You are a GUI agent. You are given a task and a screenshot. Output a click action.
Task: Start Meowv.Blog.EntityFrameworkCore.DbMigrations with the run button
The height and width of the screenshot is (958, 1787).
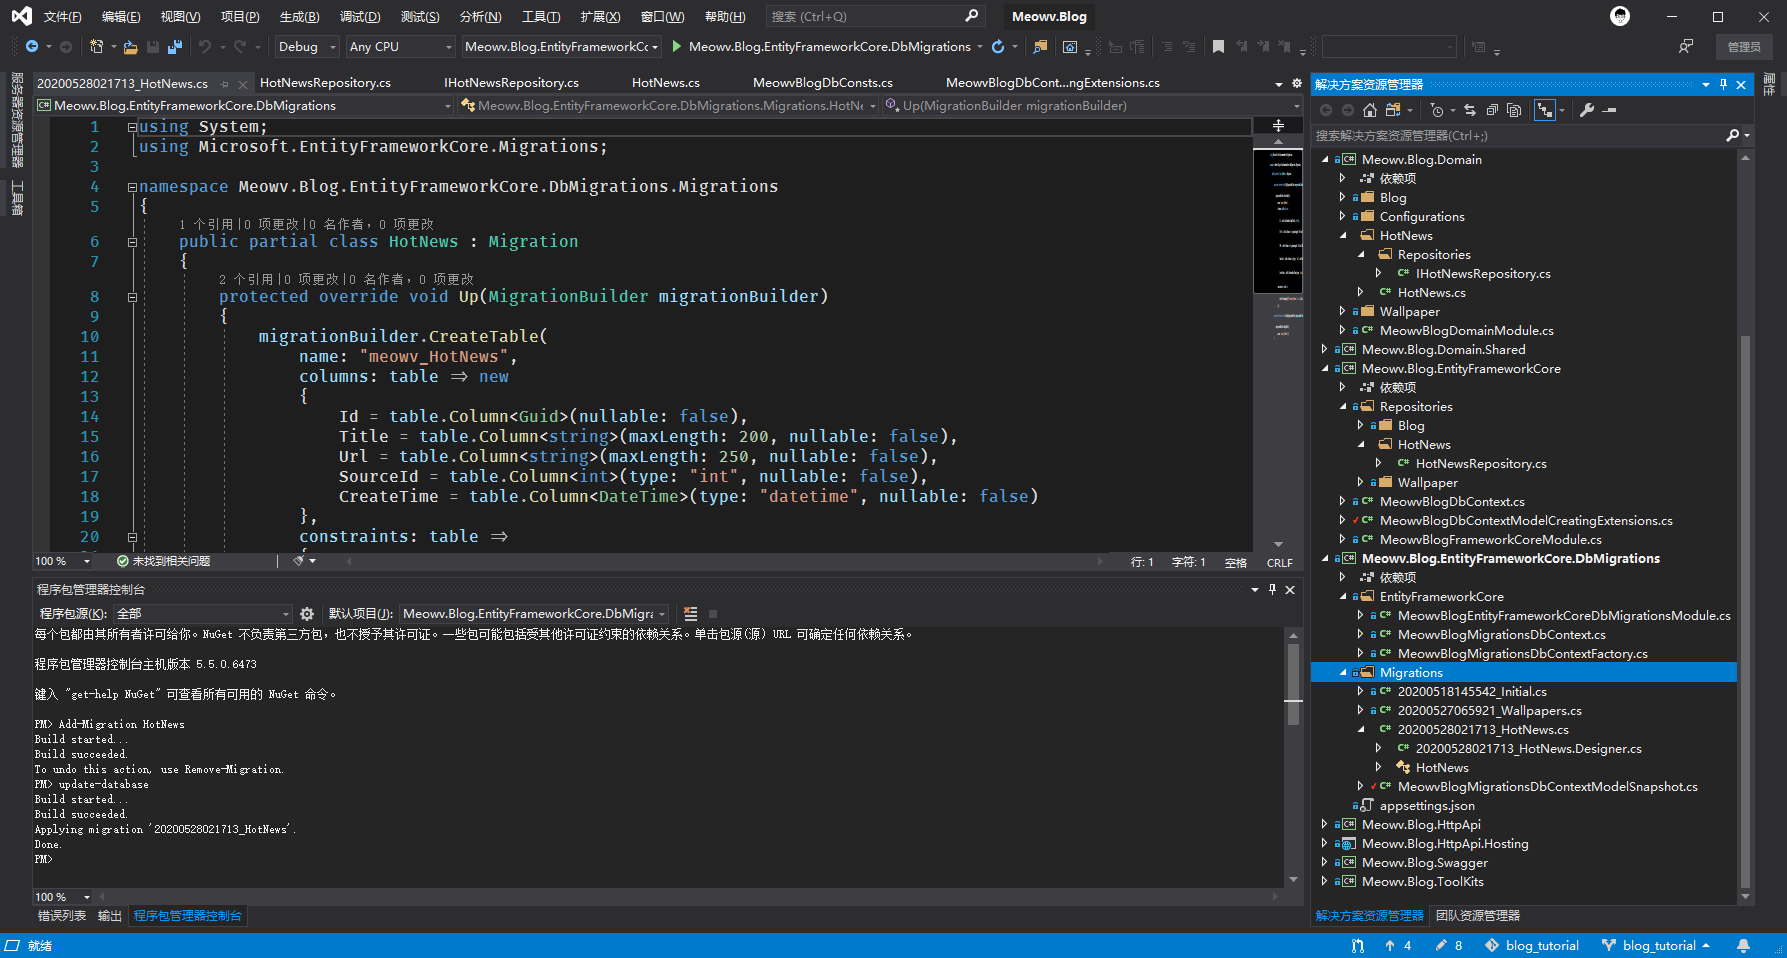[677, 46]
